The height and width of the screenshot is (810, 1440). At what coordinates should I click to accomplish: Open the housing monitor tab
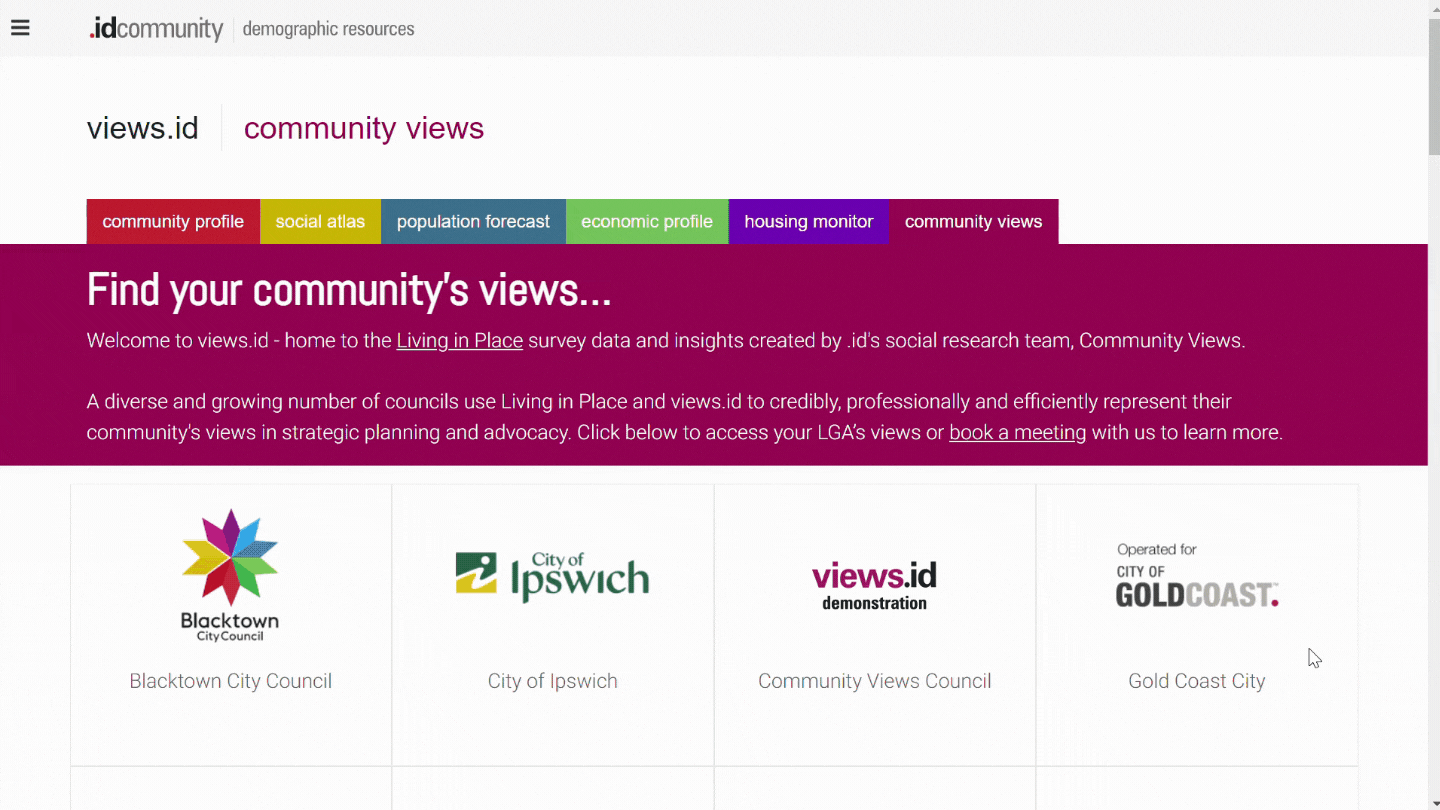point(808,222)
